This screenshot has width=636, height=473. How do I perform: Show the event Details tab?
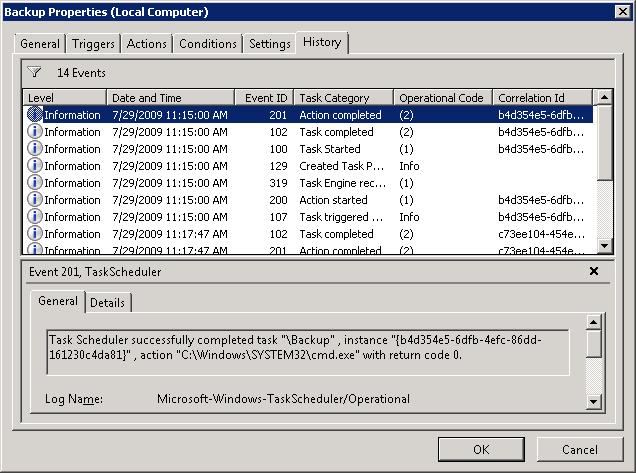pyautogui.click(x=108, y=302)
